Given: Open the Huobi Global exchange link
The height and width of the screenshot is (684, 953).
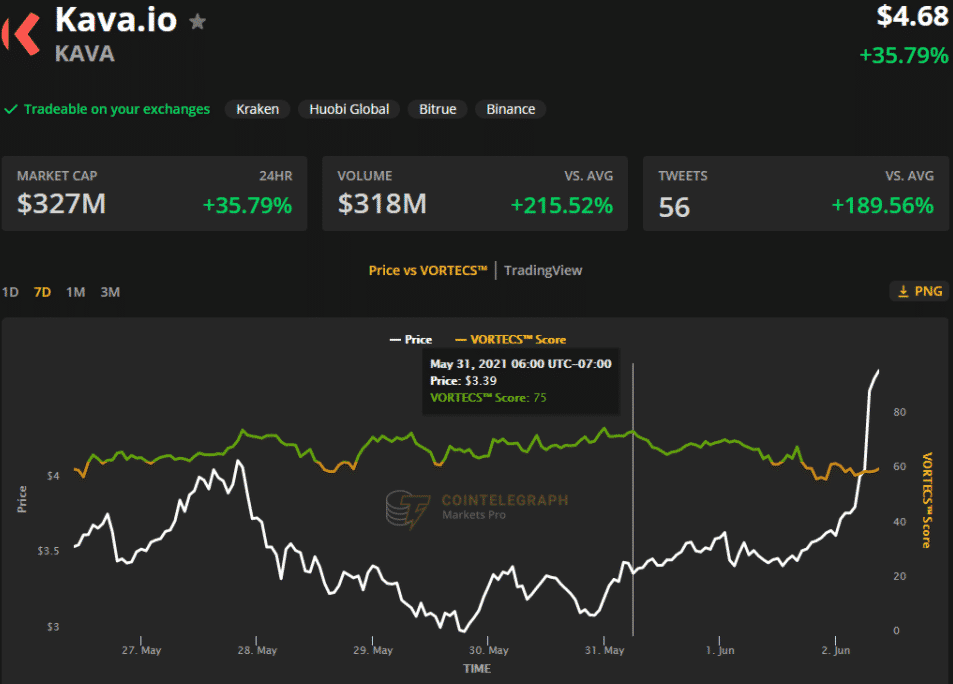Looking at the screenshot, I should [349, 109].
